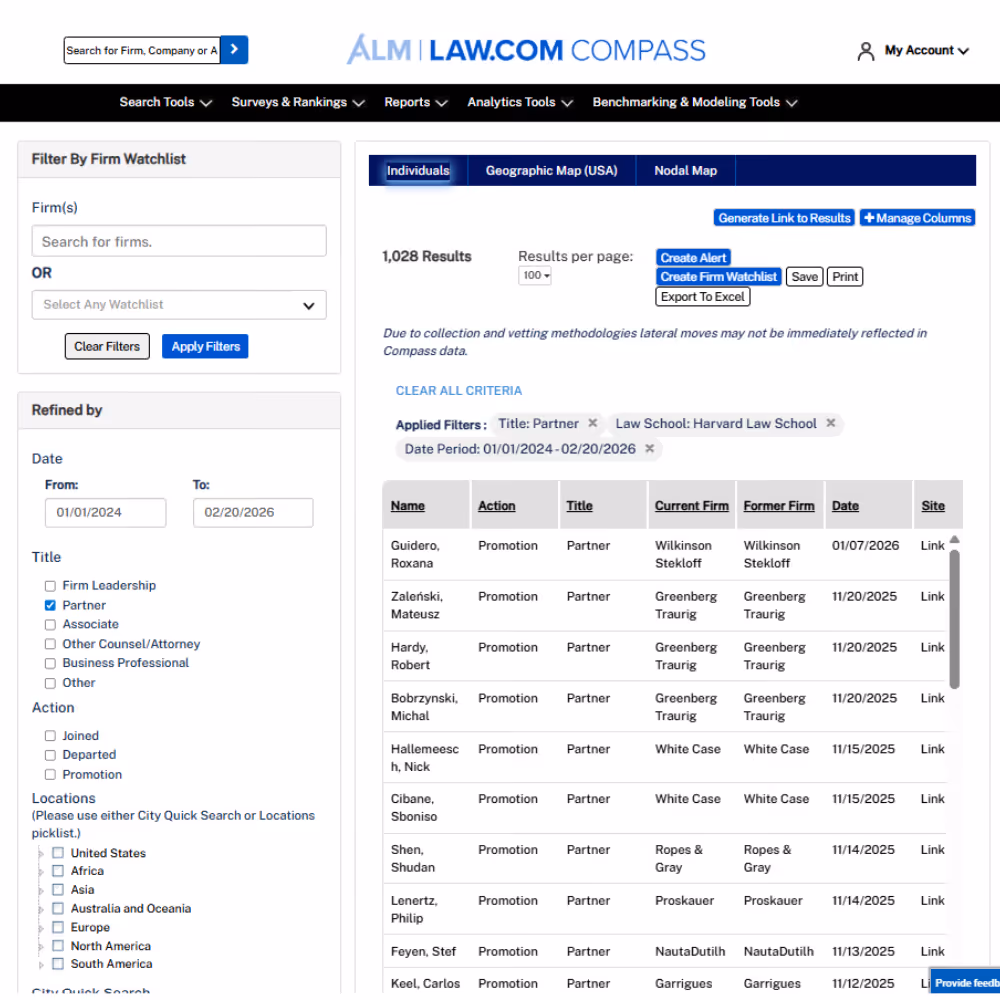Screen dimensions: 1000x1000
Task: Expand the Europe locations tree
Action: click(41, 927)
